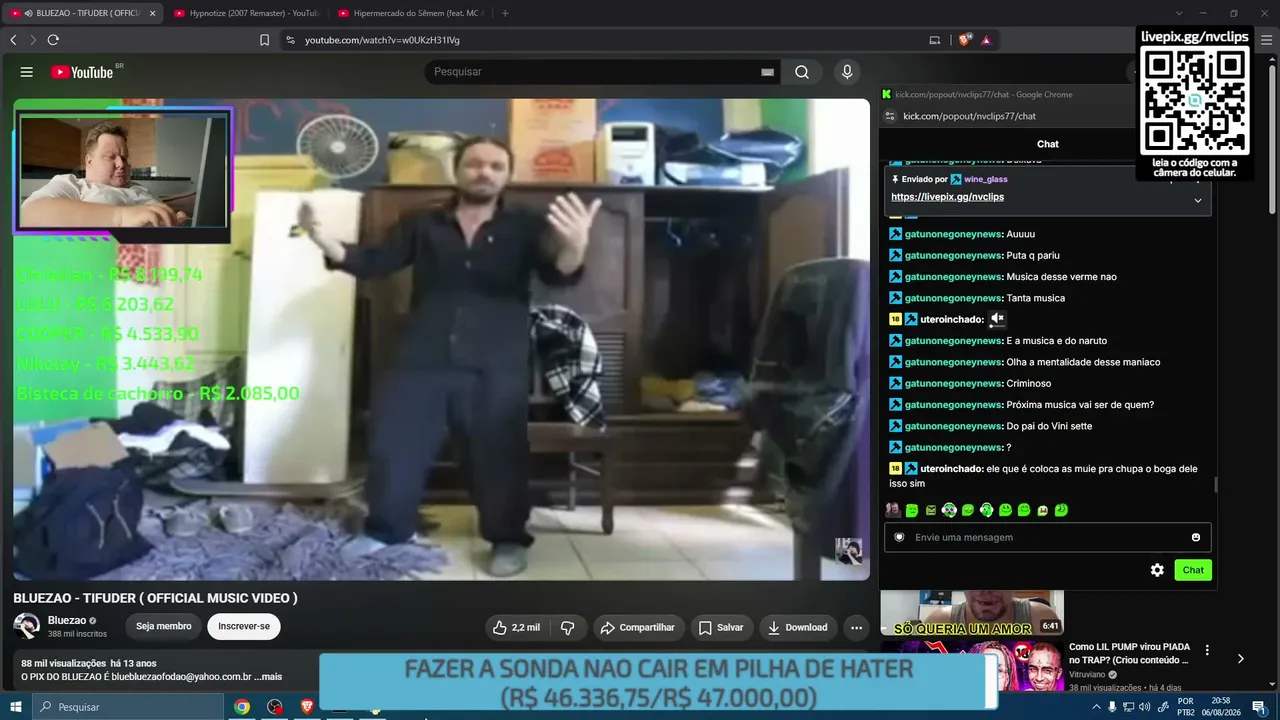
Task: Send message with the green Chat button
Action: (x=1193, y=570)
